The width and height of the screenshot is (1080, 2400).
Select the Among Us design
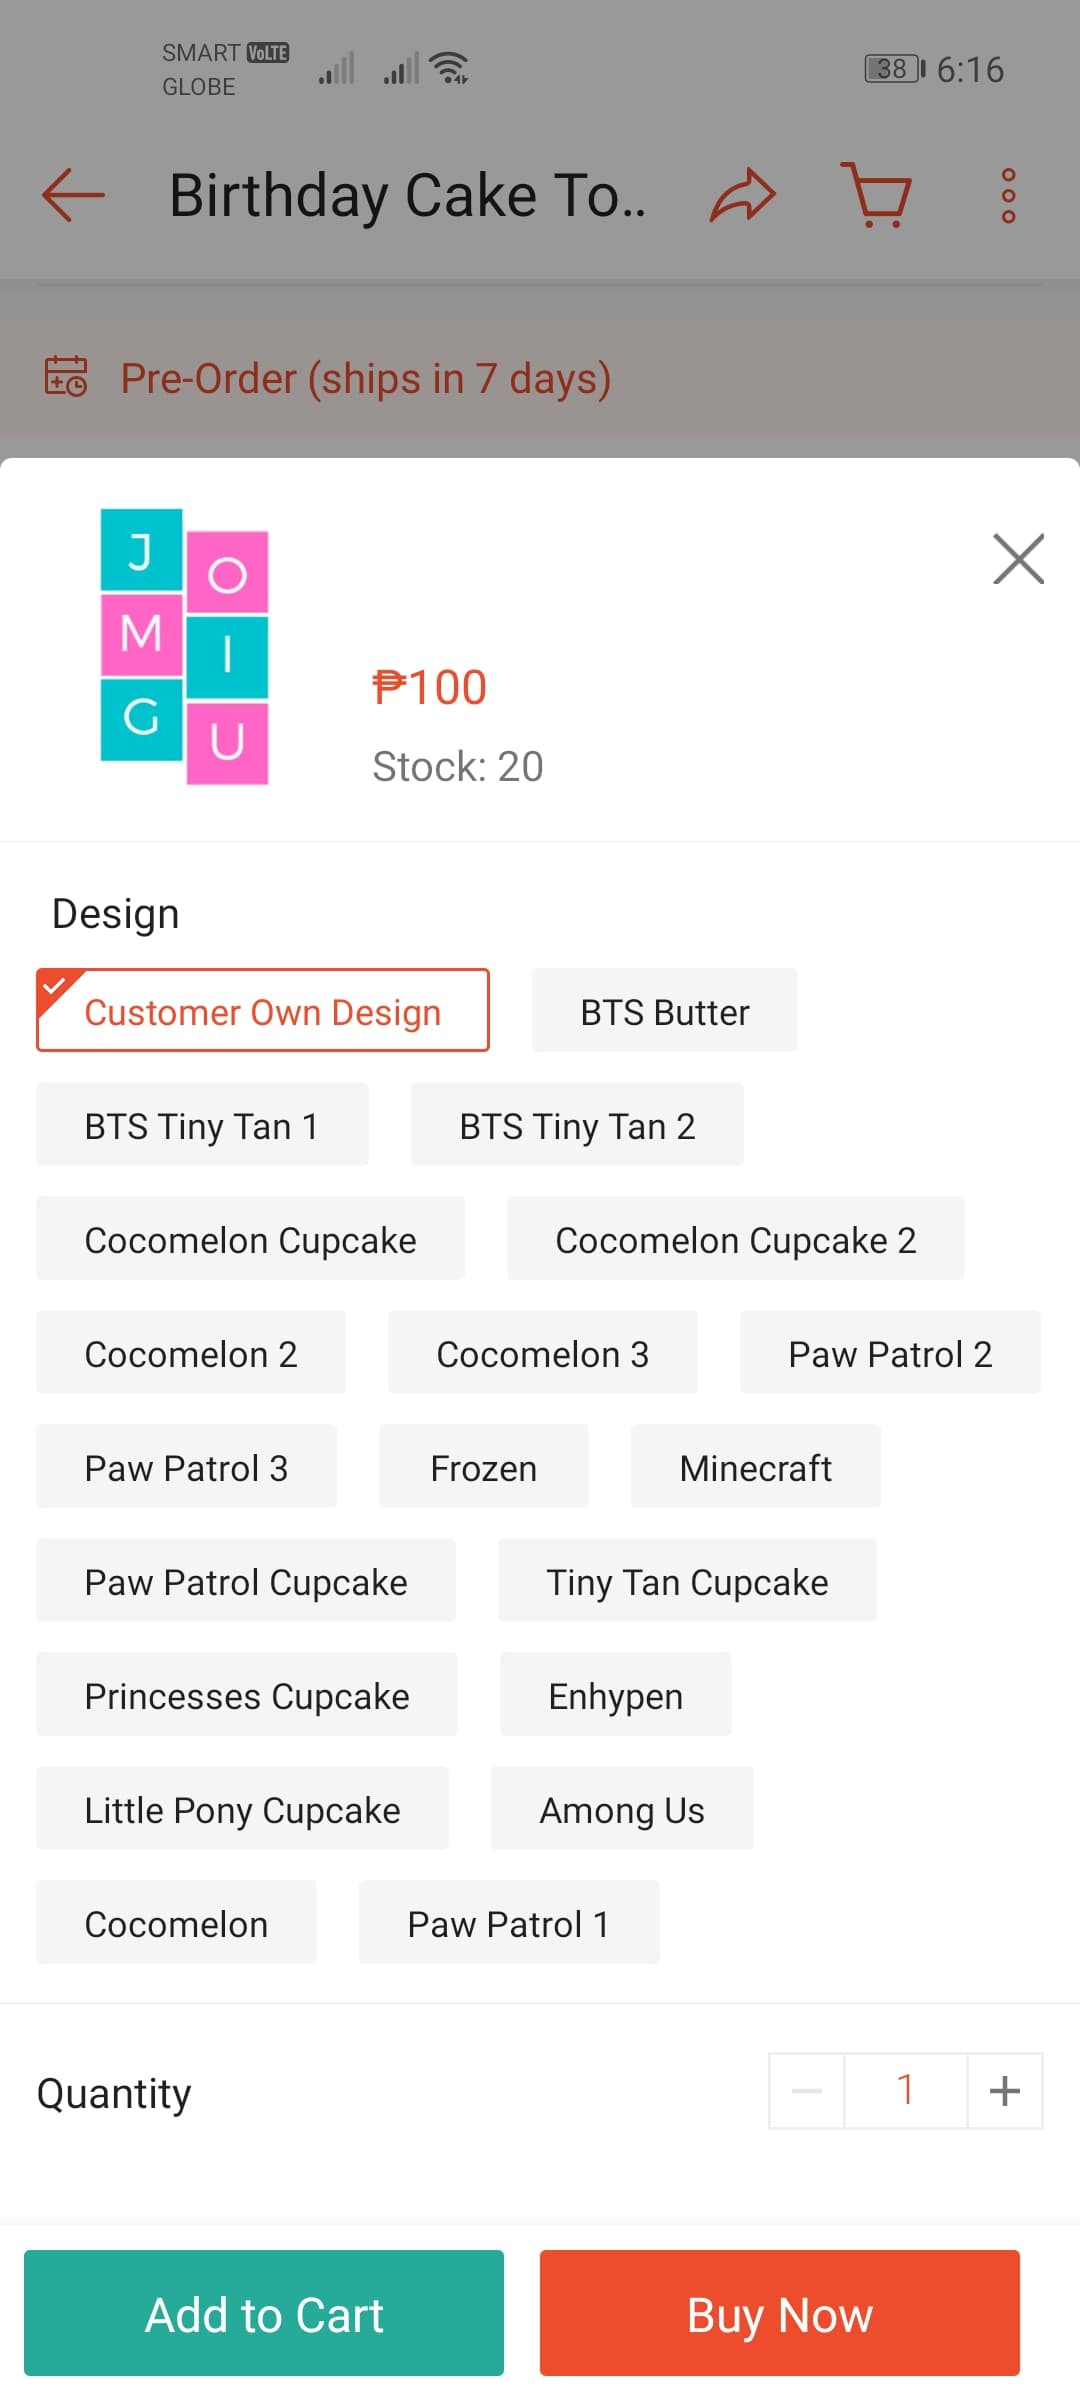(x=622, y=1809)
